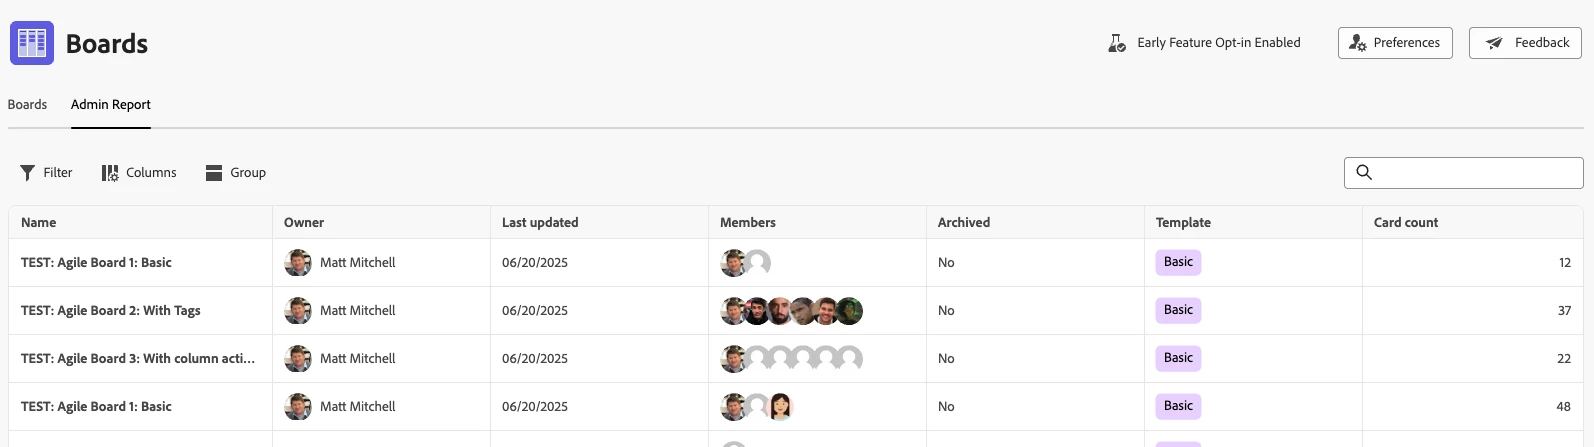
Task: Click the Card count column header
Action: coord(1405,223)
